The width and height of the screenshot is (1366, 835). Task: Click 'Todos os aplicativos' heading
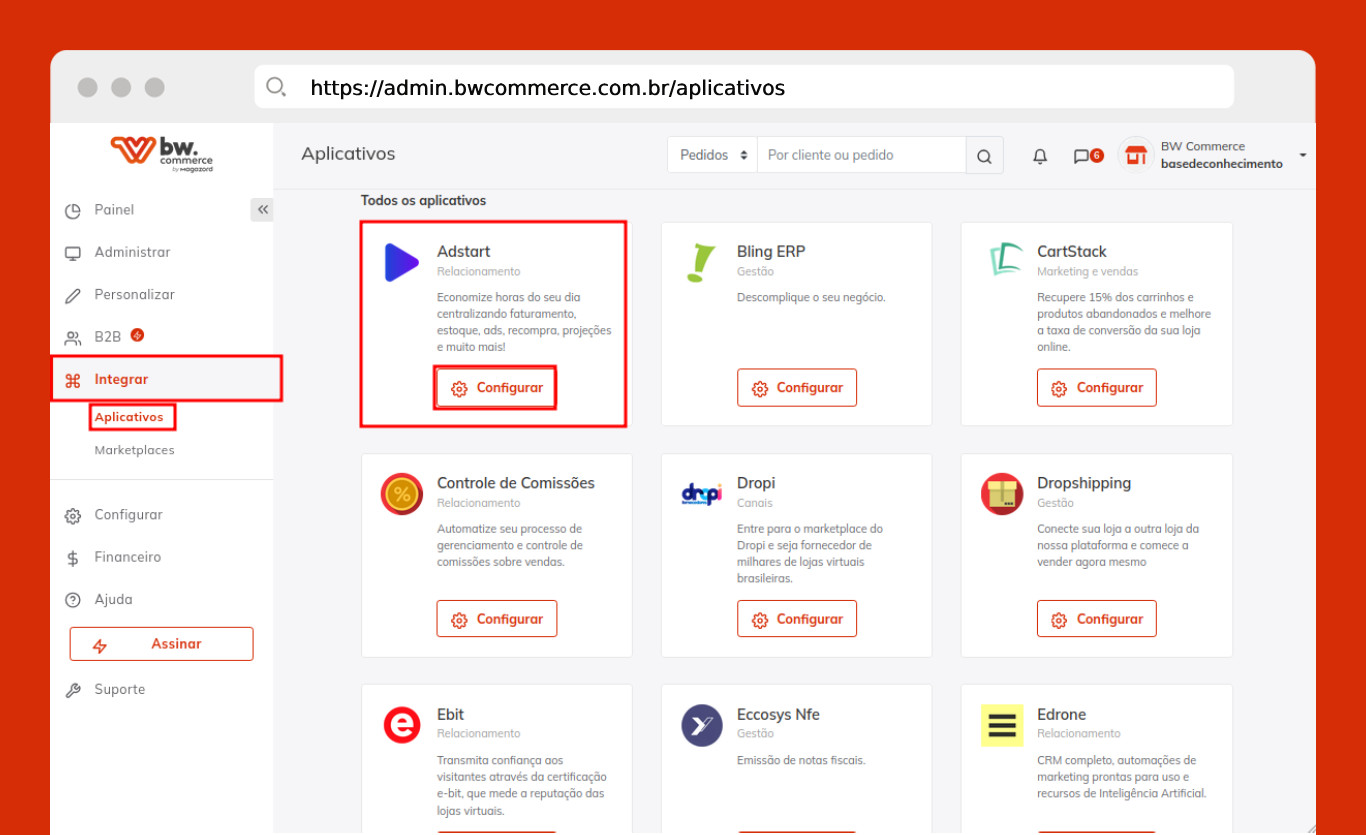424,201
